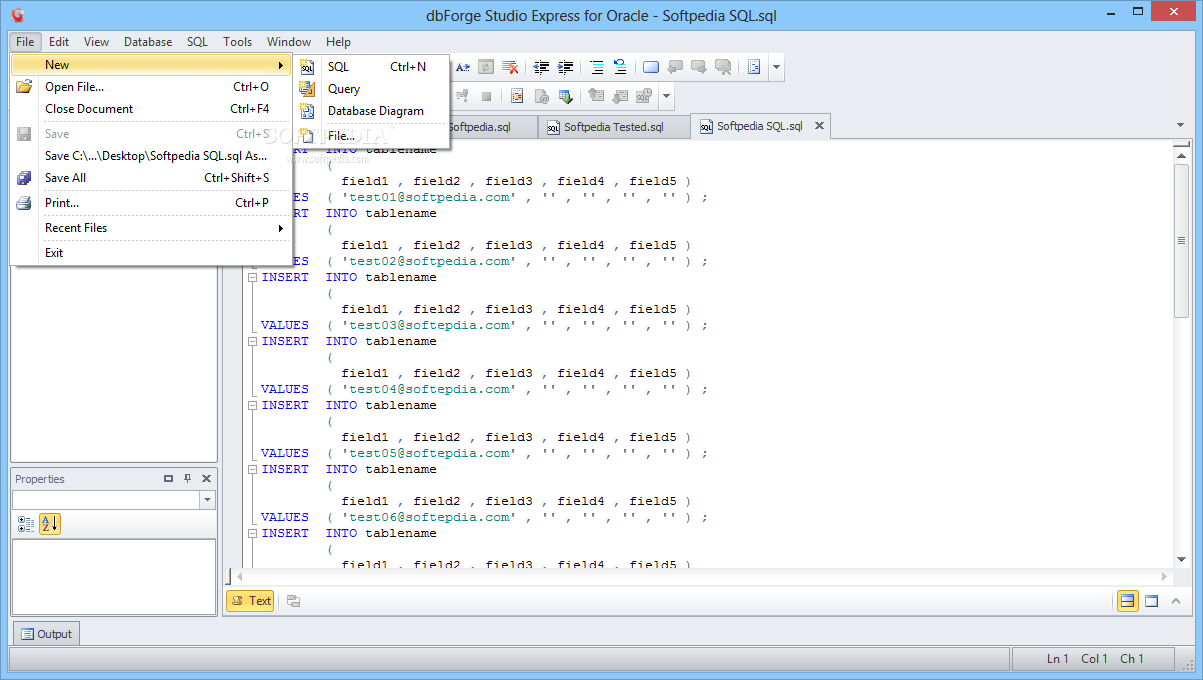Comment selection toolbar icon
Screen dimensions: 1203x680
597,67
